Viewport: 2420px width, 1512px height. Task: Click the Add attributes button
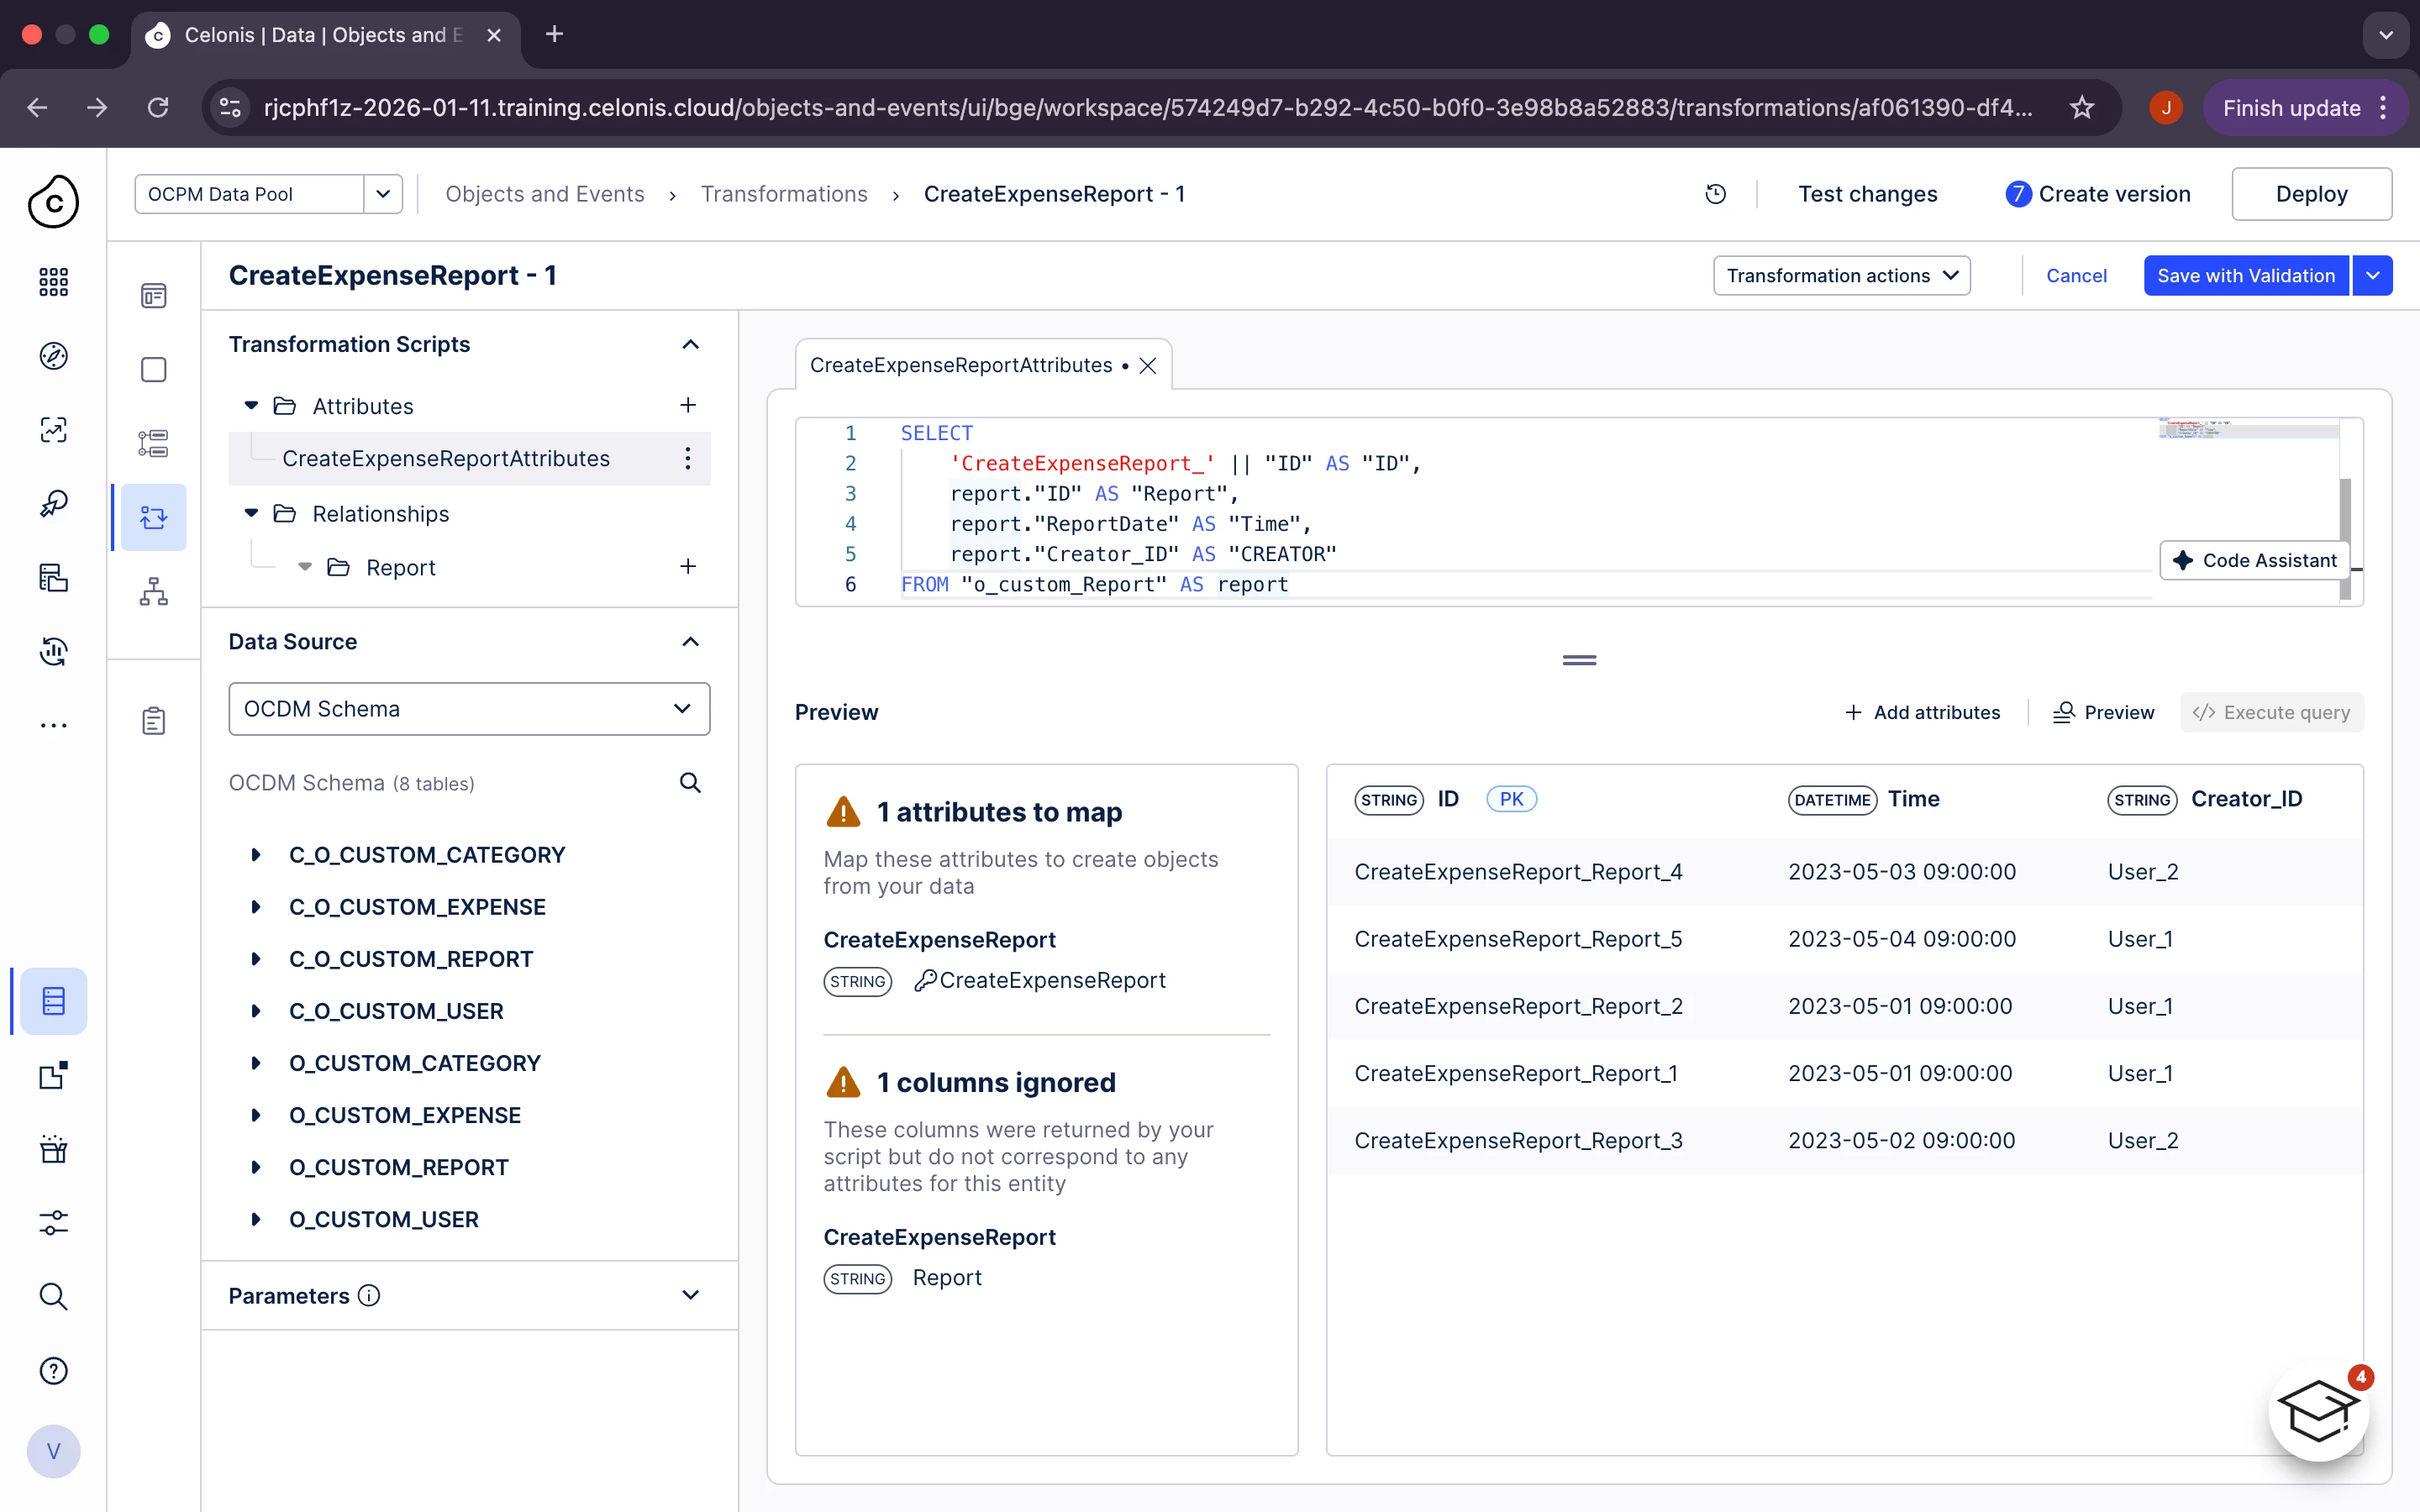1922,712
